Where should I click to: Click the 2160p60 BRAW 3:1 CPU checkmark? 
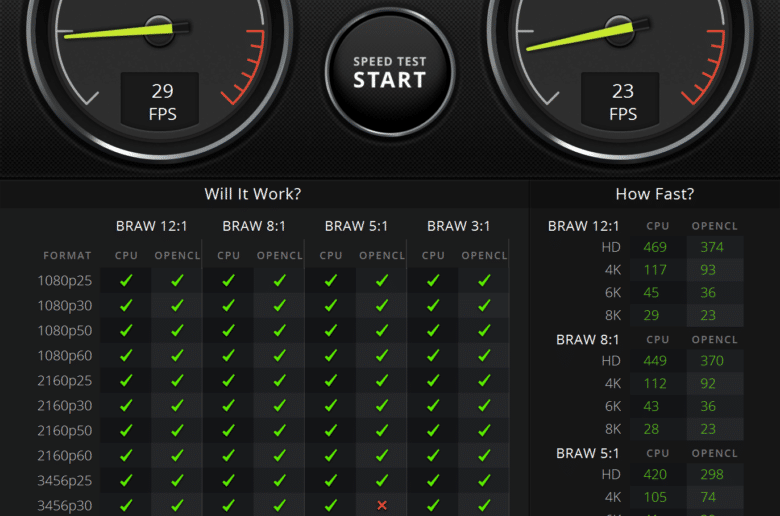coord(433,455)
